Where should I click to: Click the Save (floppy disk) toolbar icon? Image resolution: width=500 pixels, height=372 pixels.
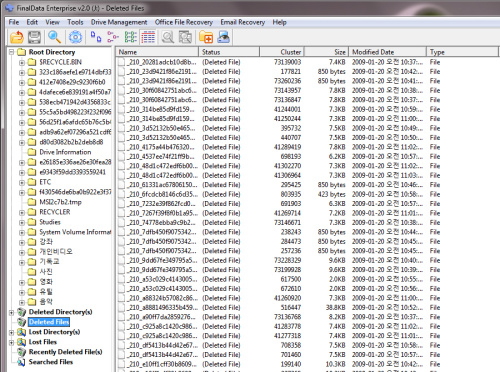point(34,37)
